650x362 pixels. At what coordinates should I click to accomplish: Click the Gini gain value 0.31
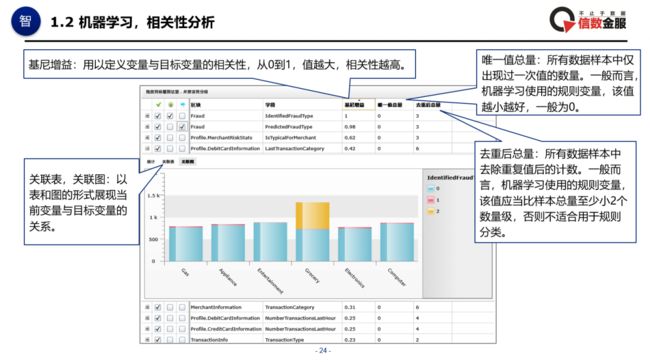click(349, 307)
